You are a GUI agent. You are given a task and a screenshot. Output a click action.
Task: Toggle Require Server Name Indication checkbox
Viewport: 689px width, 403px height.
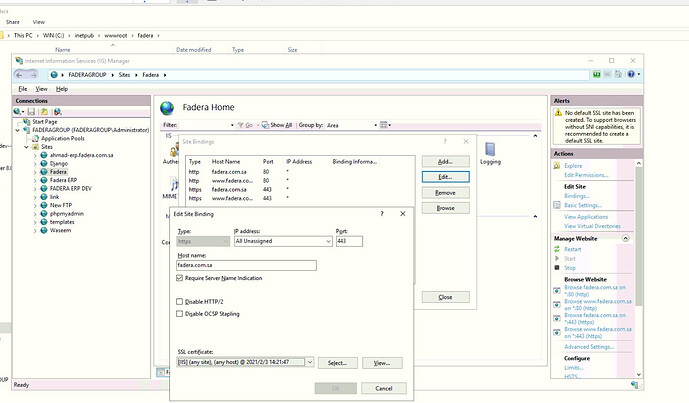[x=179, y=278]
